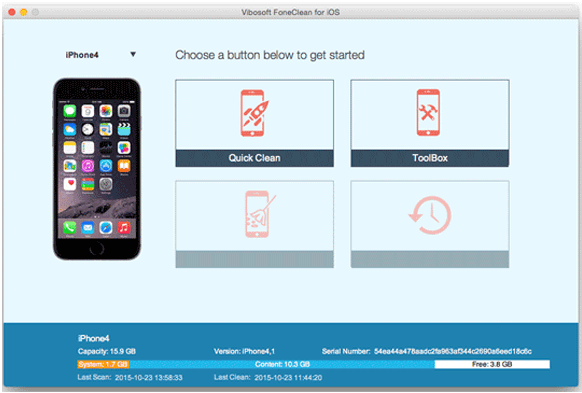Click the ToolBox wrench and hammer icon
Screen dimensions: 582x393
(428, 112)
